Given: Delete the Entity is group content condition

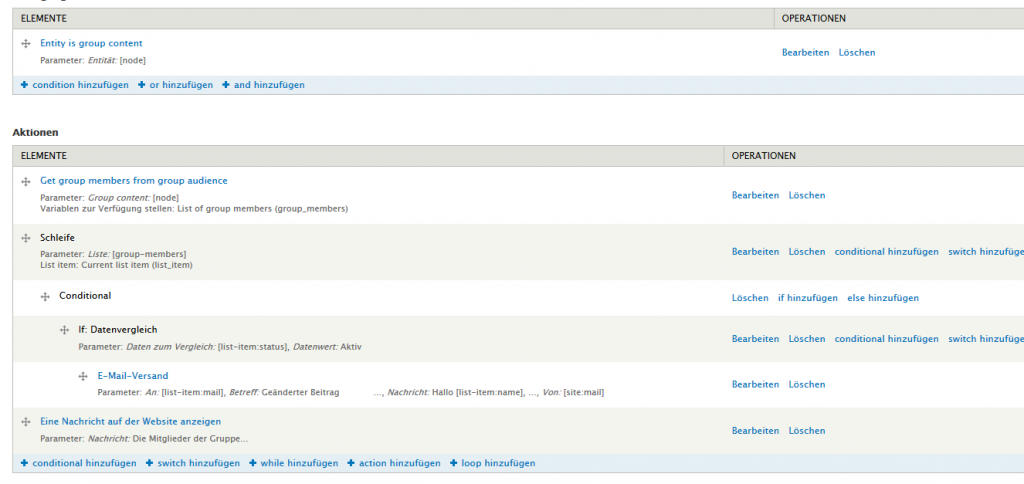Looking at the screenshot, I should (x=856, y=52).
